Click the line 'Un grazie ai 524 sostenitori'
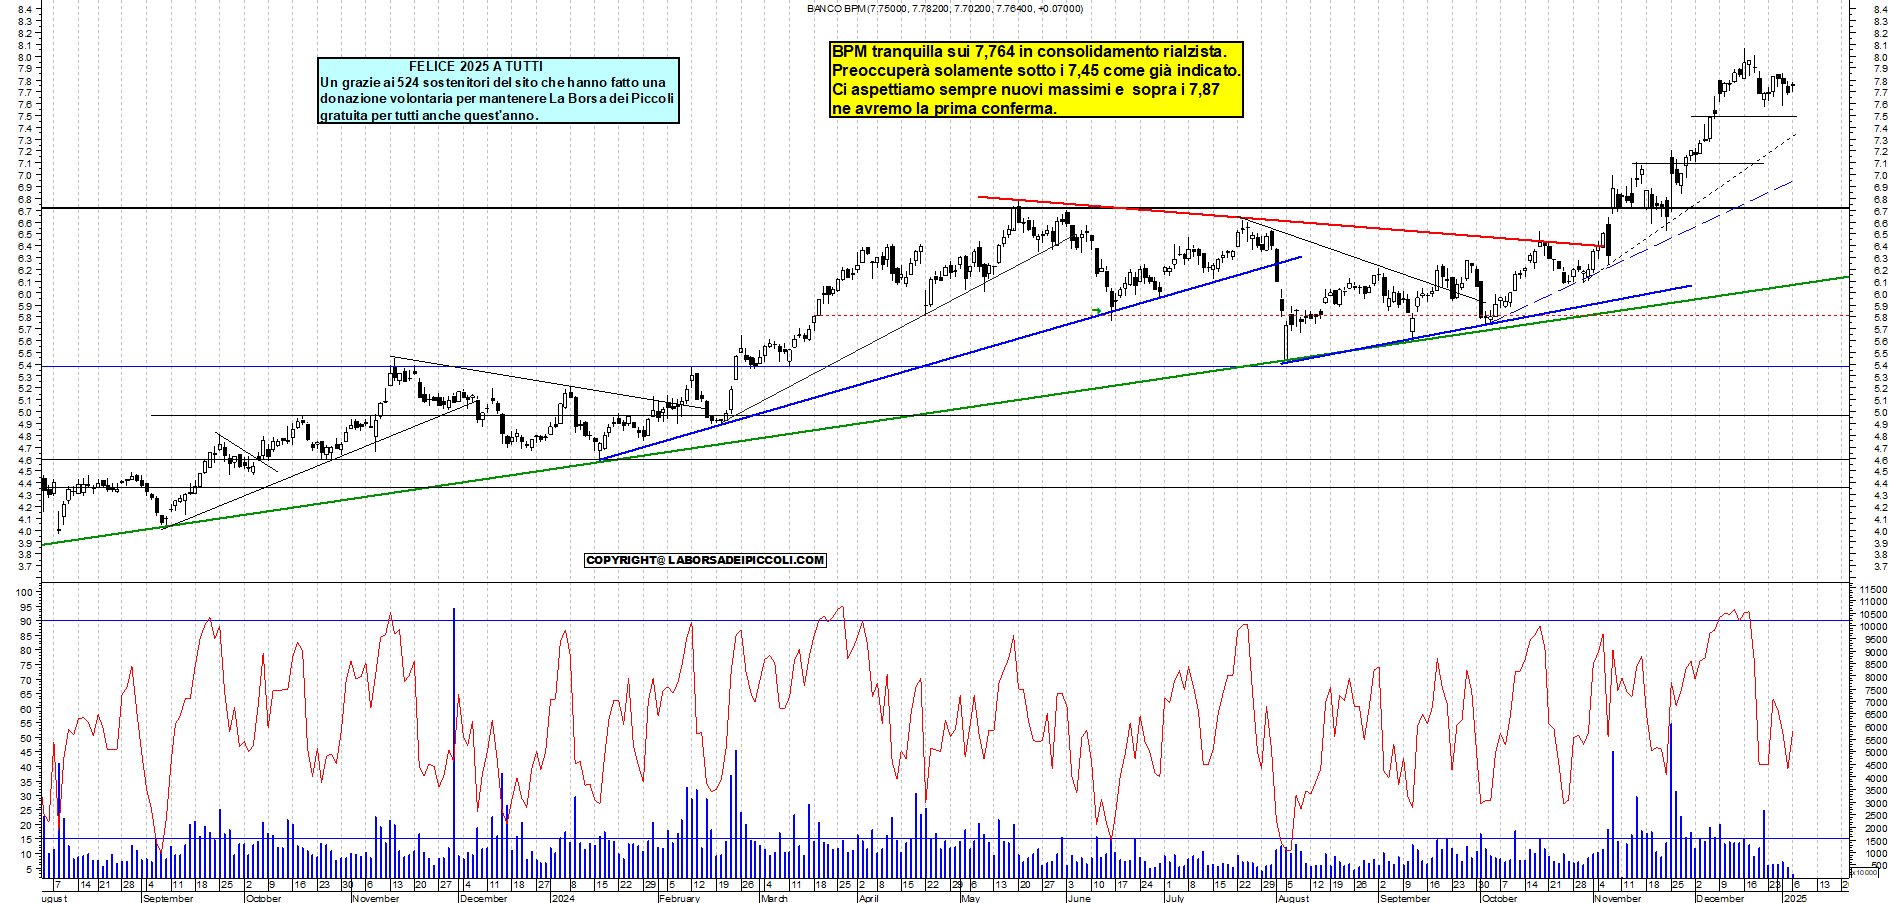1890x903 pixels. [493, 82]
